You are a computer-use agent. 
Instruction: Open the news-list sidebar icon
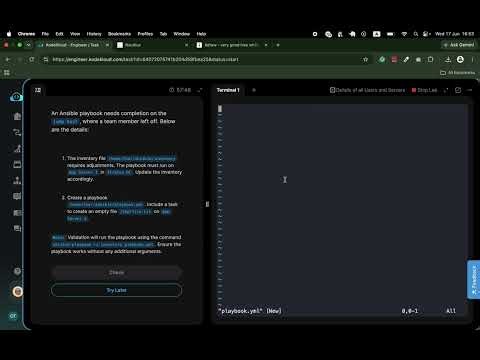click(x=17, y=212)
